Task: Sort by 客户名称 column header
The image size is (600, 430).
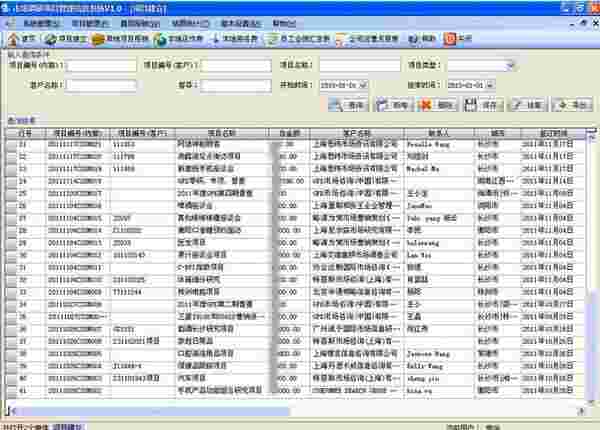Action: click(357, 133)
